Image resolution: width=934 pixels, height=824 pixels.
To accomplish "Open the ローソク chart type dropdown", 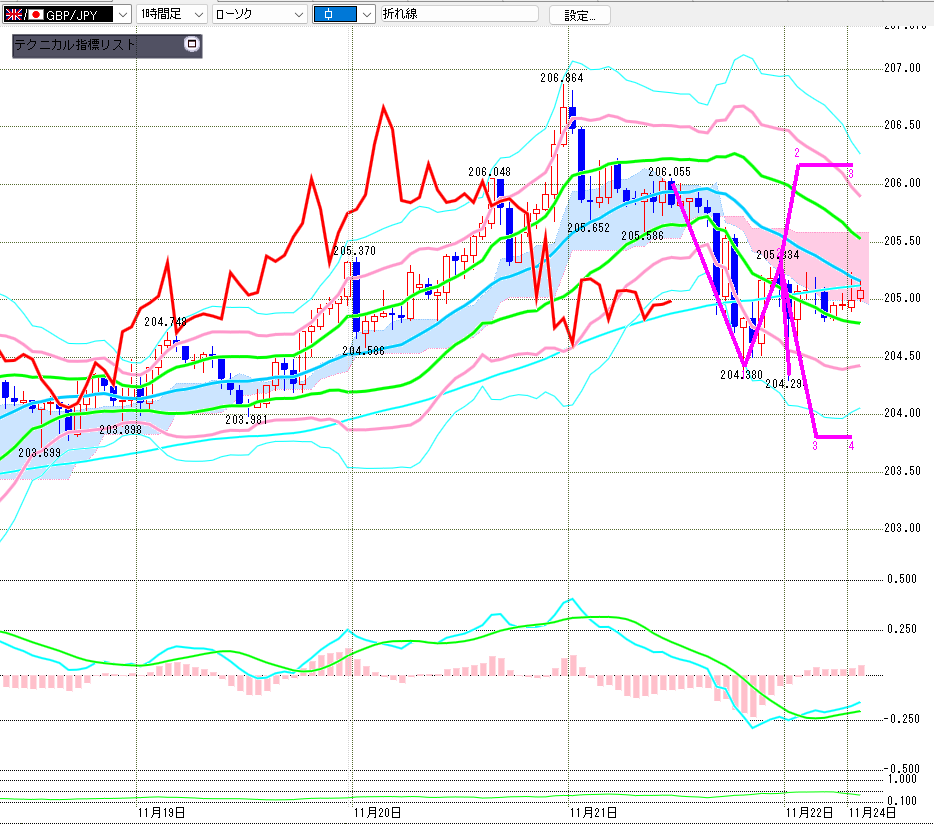I will pyautogui.click(x=297, y=15).
